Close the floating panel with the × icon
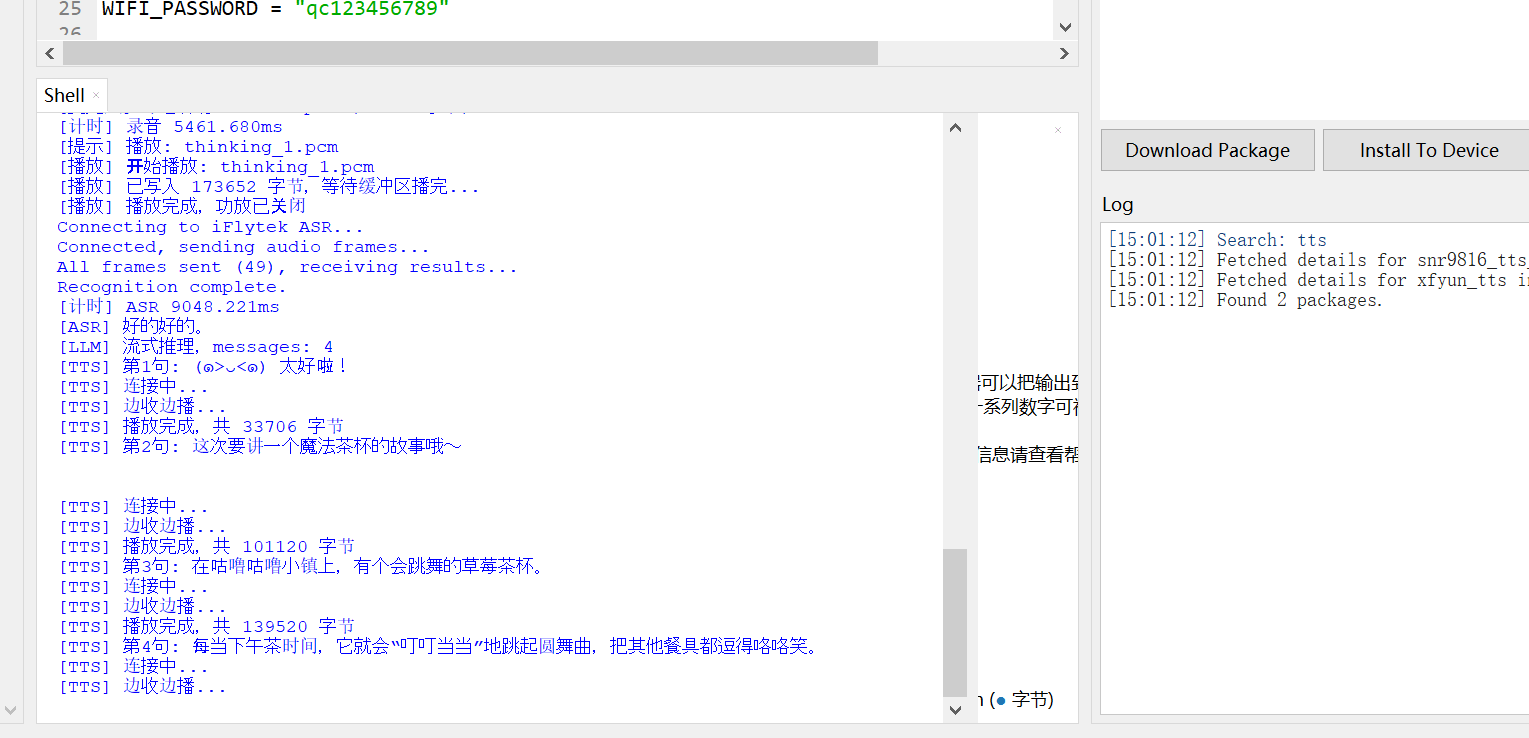The image size is (1529, 738). pyautogui.click(x=1057, y=130)
